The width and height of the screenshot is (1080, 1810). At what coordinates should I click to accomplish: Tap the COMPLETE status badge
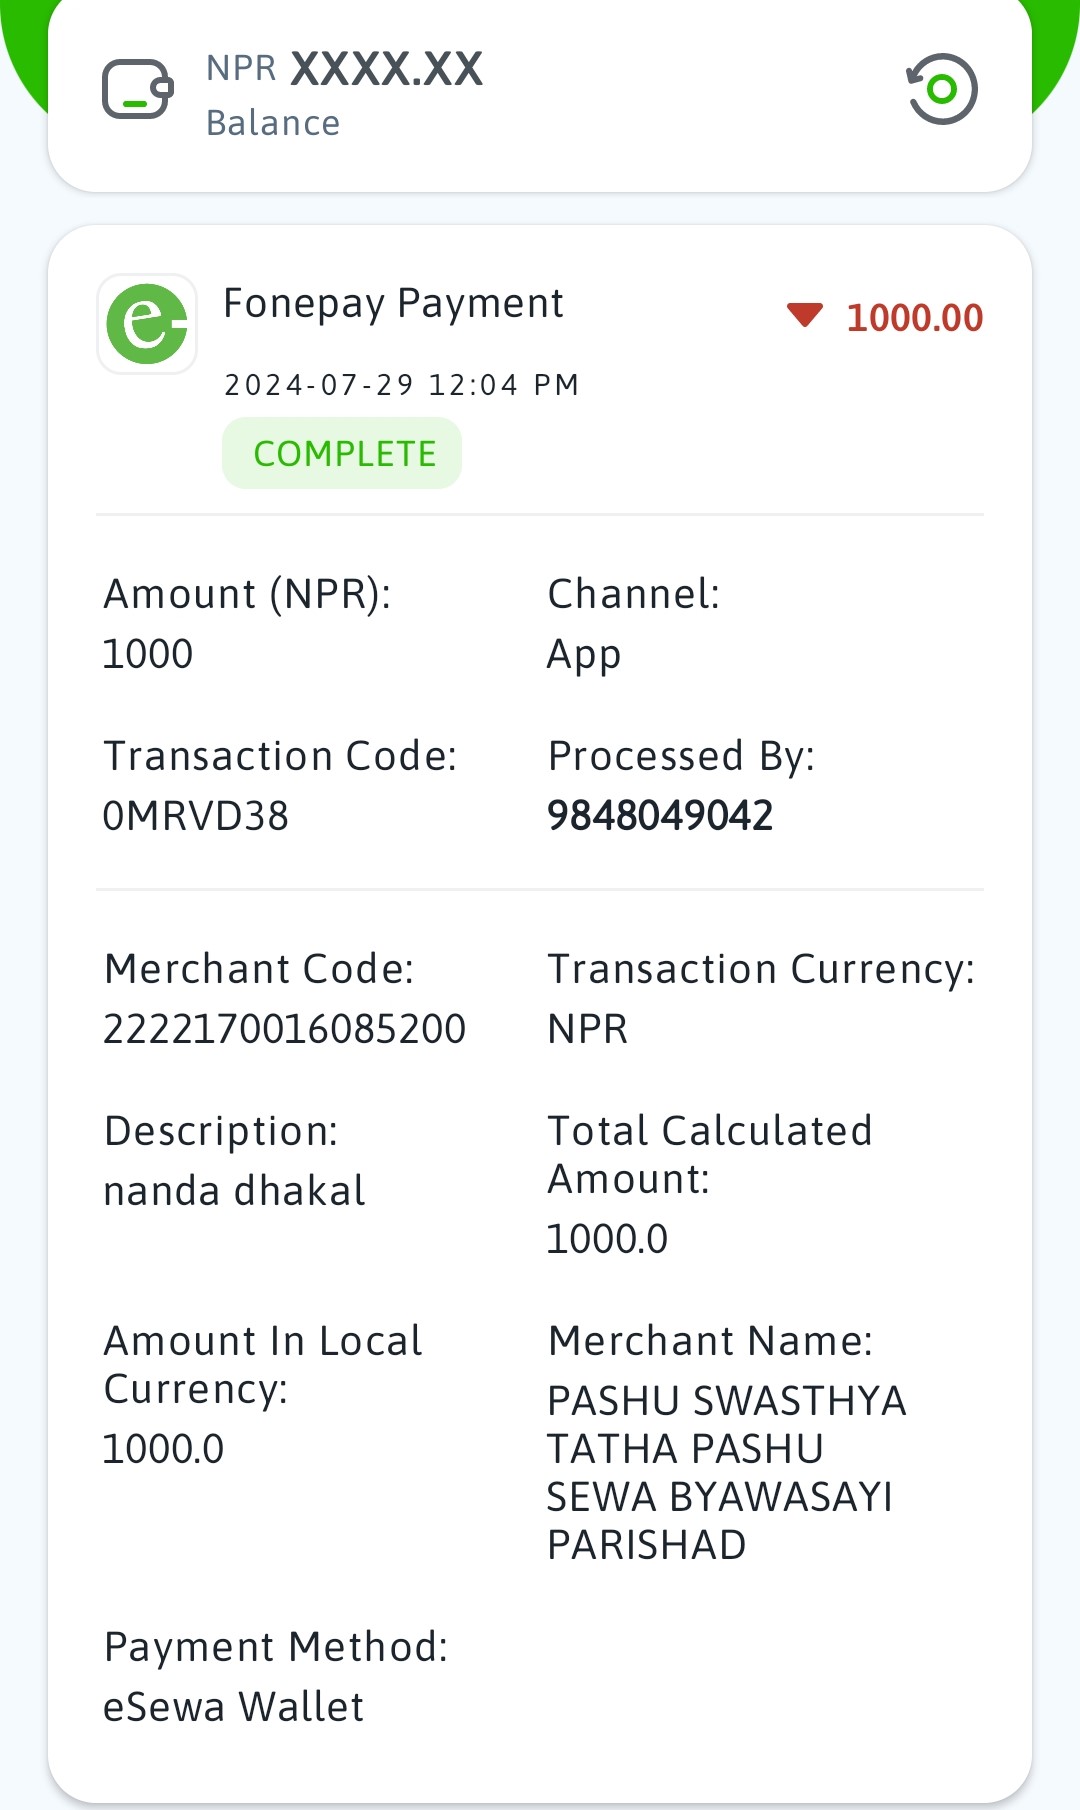[342, 454]
